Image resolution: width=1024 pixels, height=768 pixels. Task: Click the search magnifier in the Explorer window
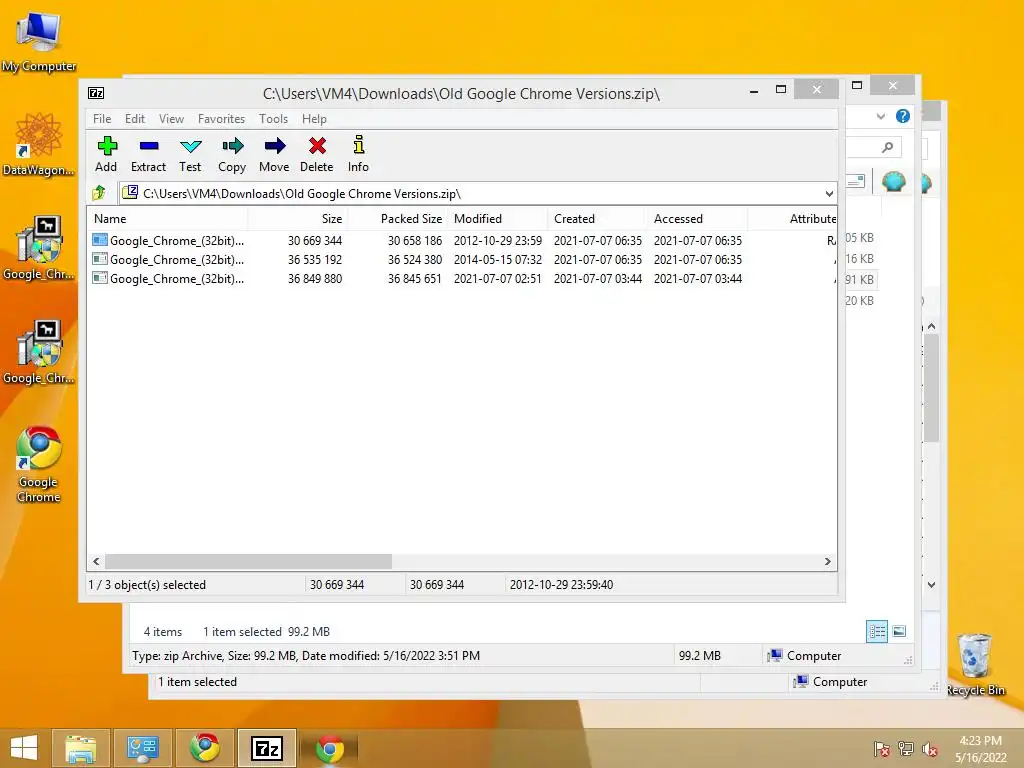tap(887, 148)
